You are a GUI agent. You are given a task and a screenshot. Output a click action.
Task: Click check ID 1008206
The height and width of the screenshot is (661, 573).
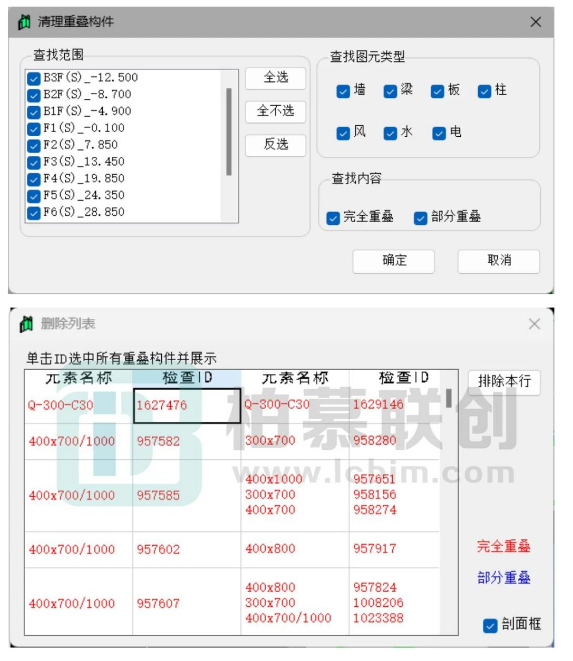pyautogui.click(x=378, y=603)
